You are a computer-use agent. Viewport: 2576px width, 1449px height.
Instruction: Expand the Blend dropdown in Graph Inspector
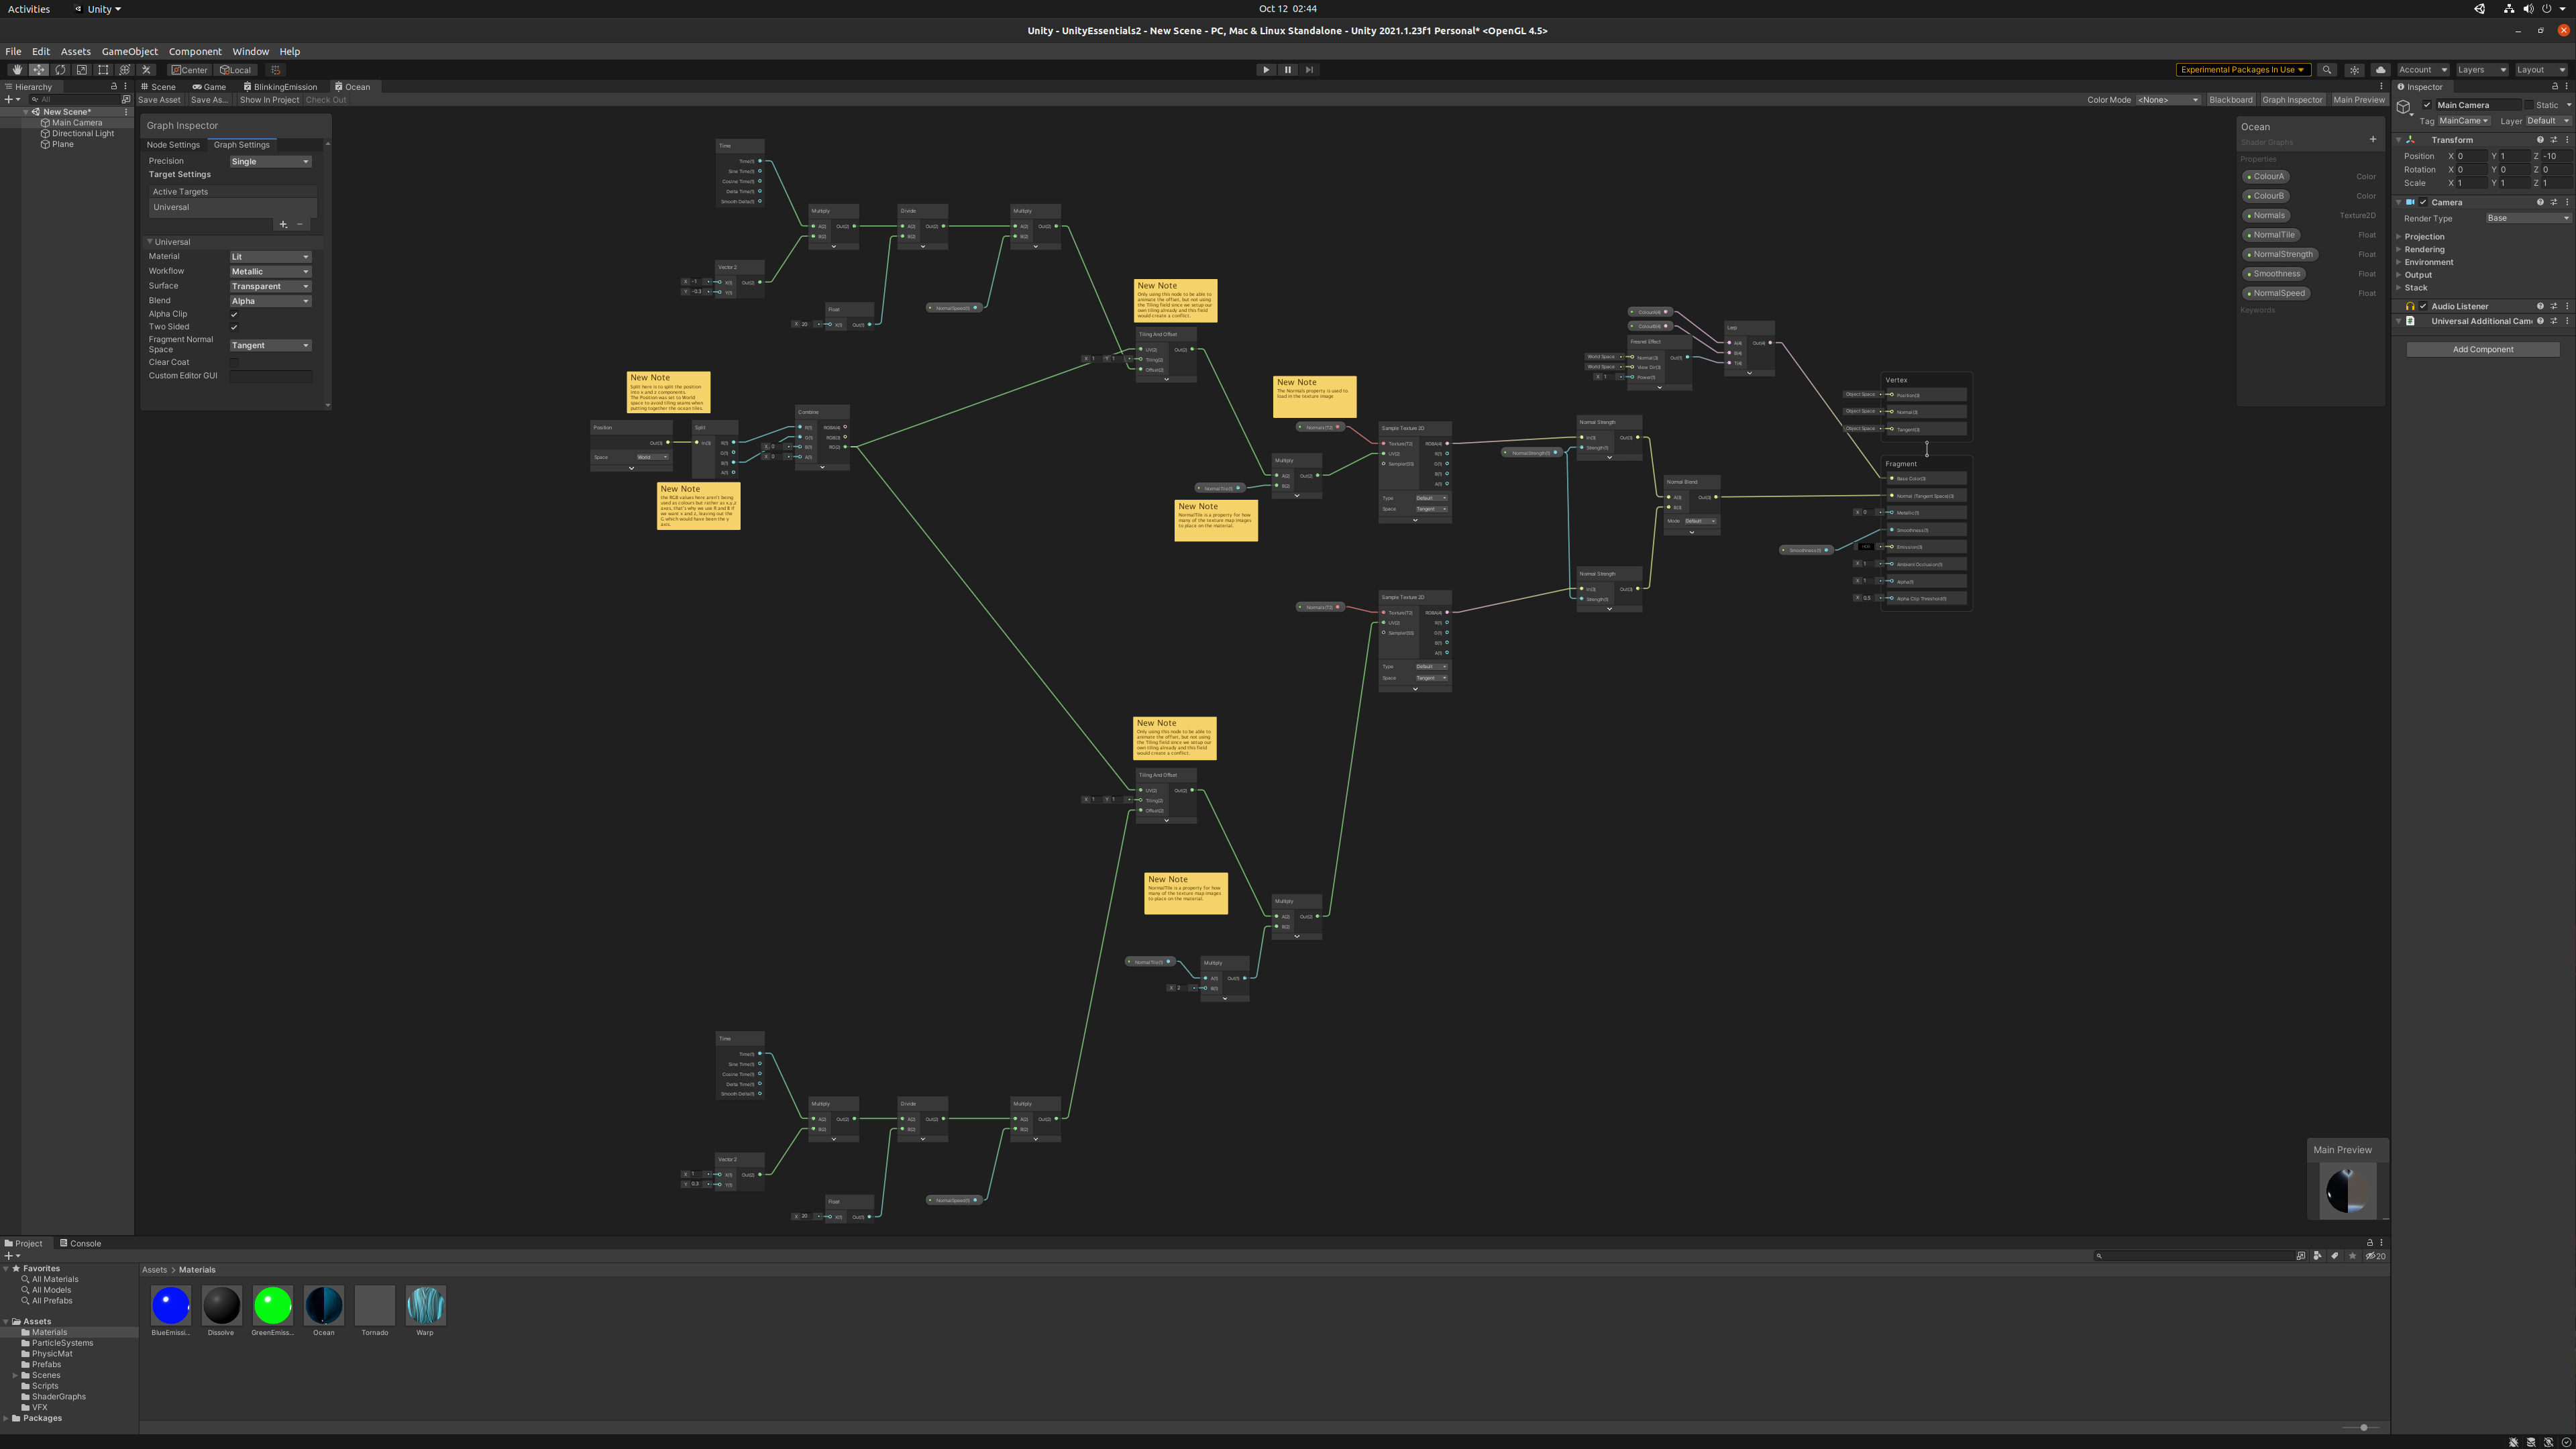click(269, 301)
